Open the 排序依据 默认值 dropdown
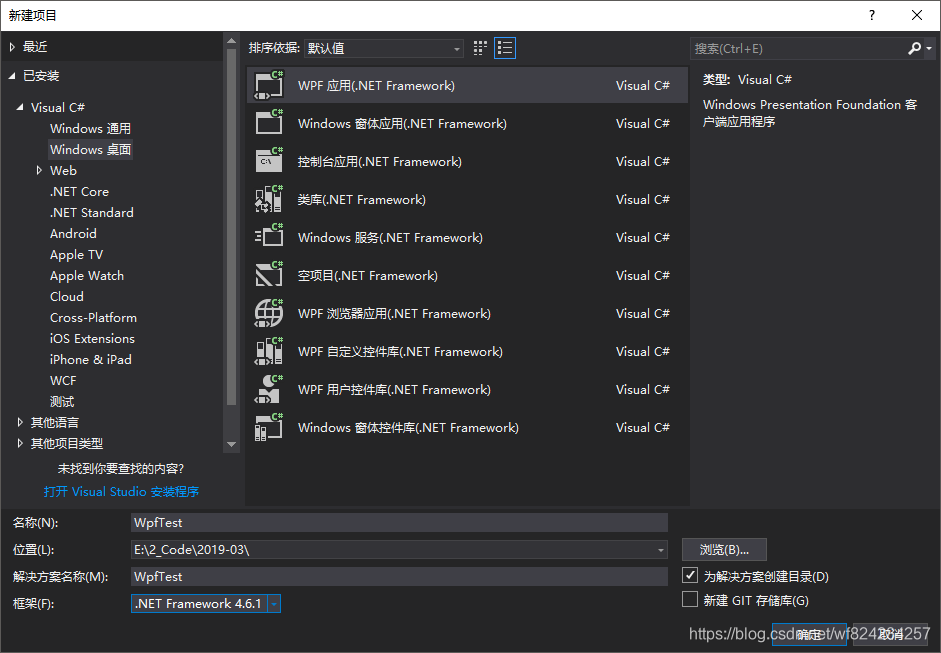Viewport: 941px width, 653px height. pyautogui.click(x=383, y=48)
